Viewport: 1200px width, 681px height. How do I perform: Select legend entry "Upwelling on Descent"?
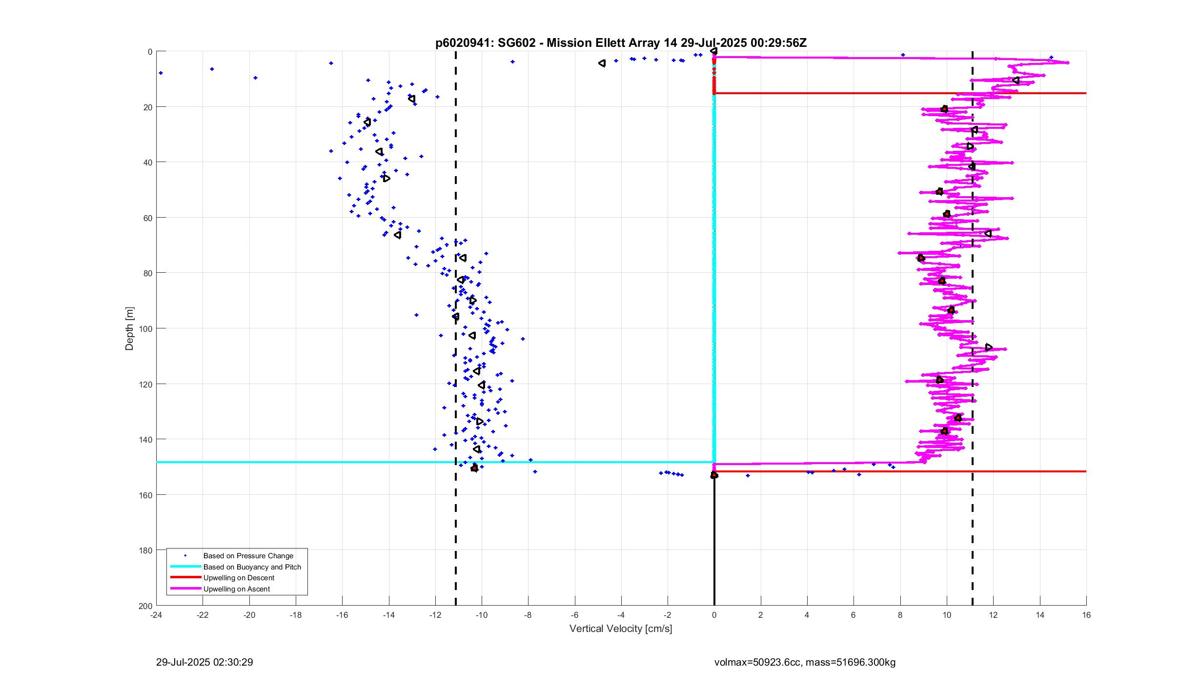click(239, 578)
